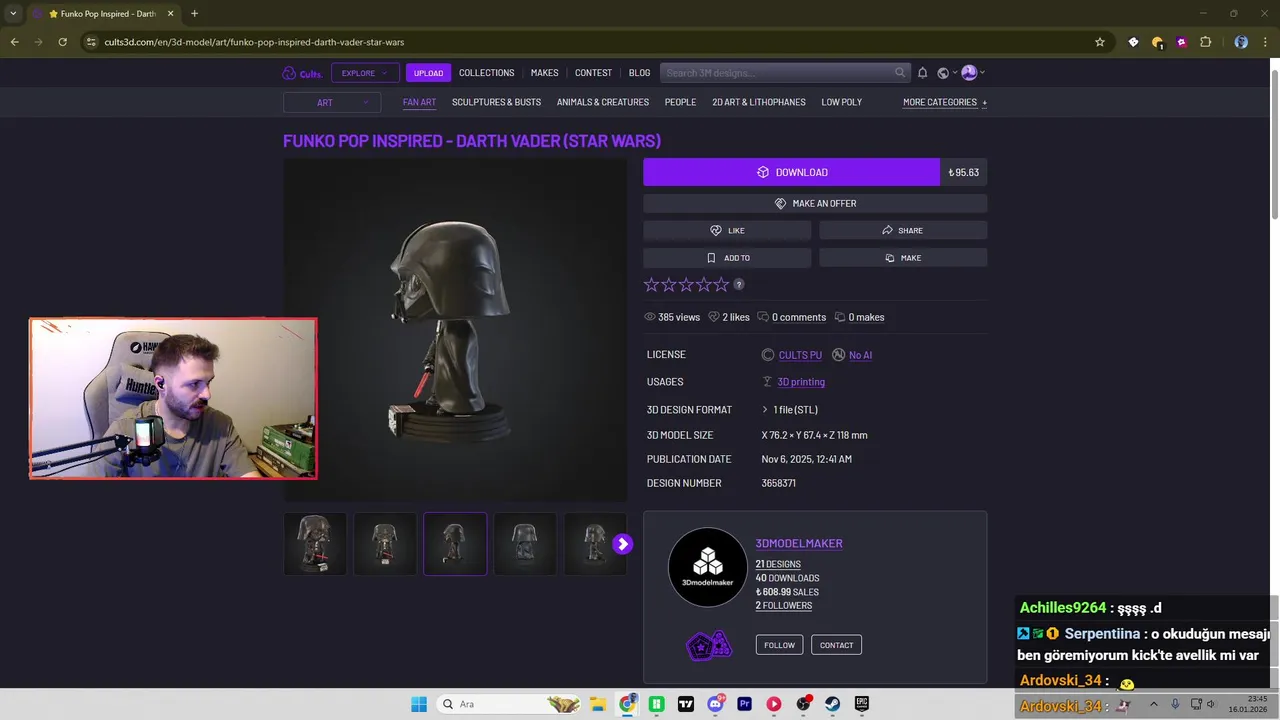Viewport: 1280px width, 720px height.
Task: Open the 21 DESIGNS link
Action: (x=778, y=565)
